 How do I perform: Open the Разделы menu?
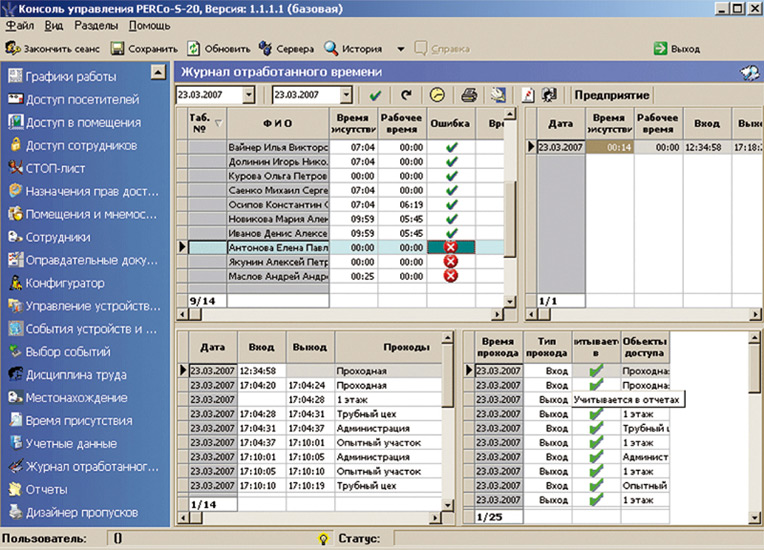(97, 25)
